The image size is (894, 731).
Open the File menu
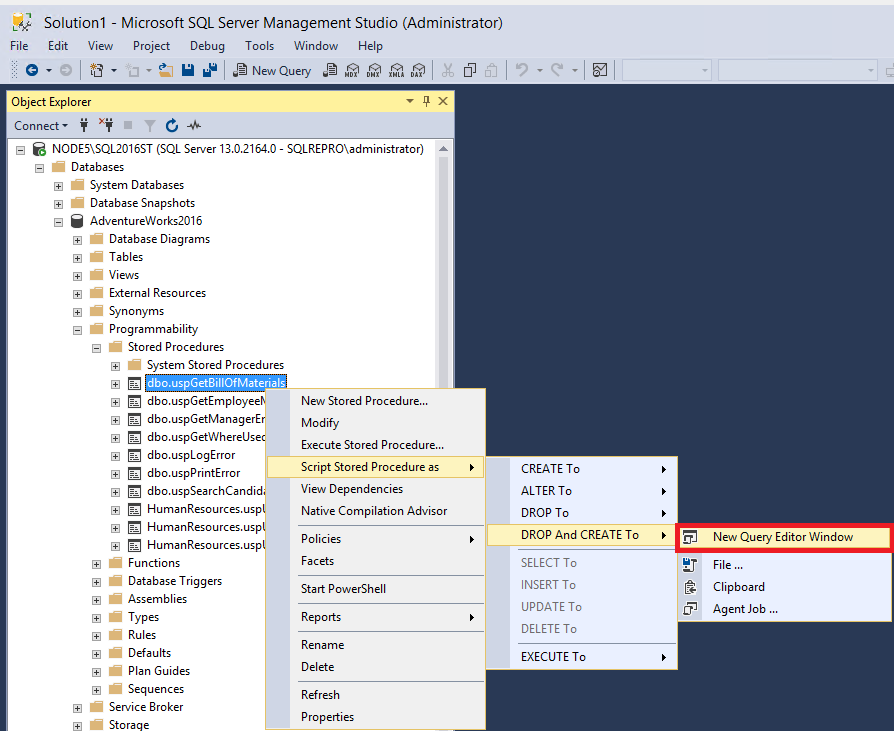point(19,46)
